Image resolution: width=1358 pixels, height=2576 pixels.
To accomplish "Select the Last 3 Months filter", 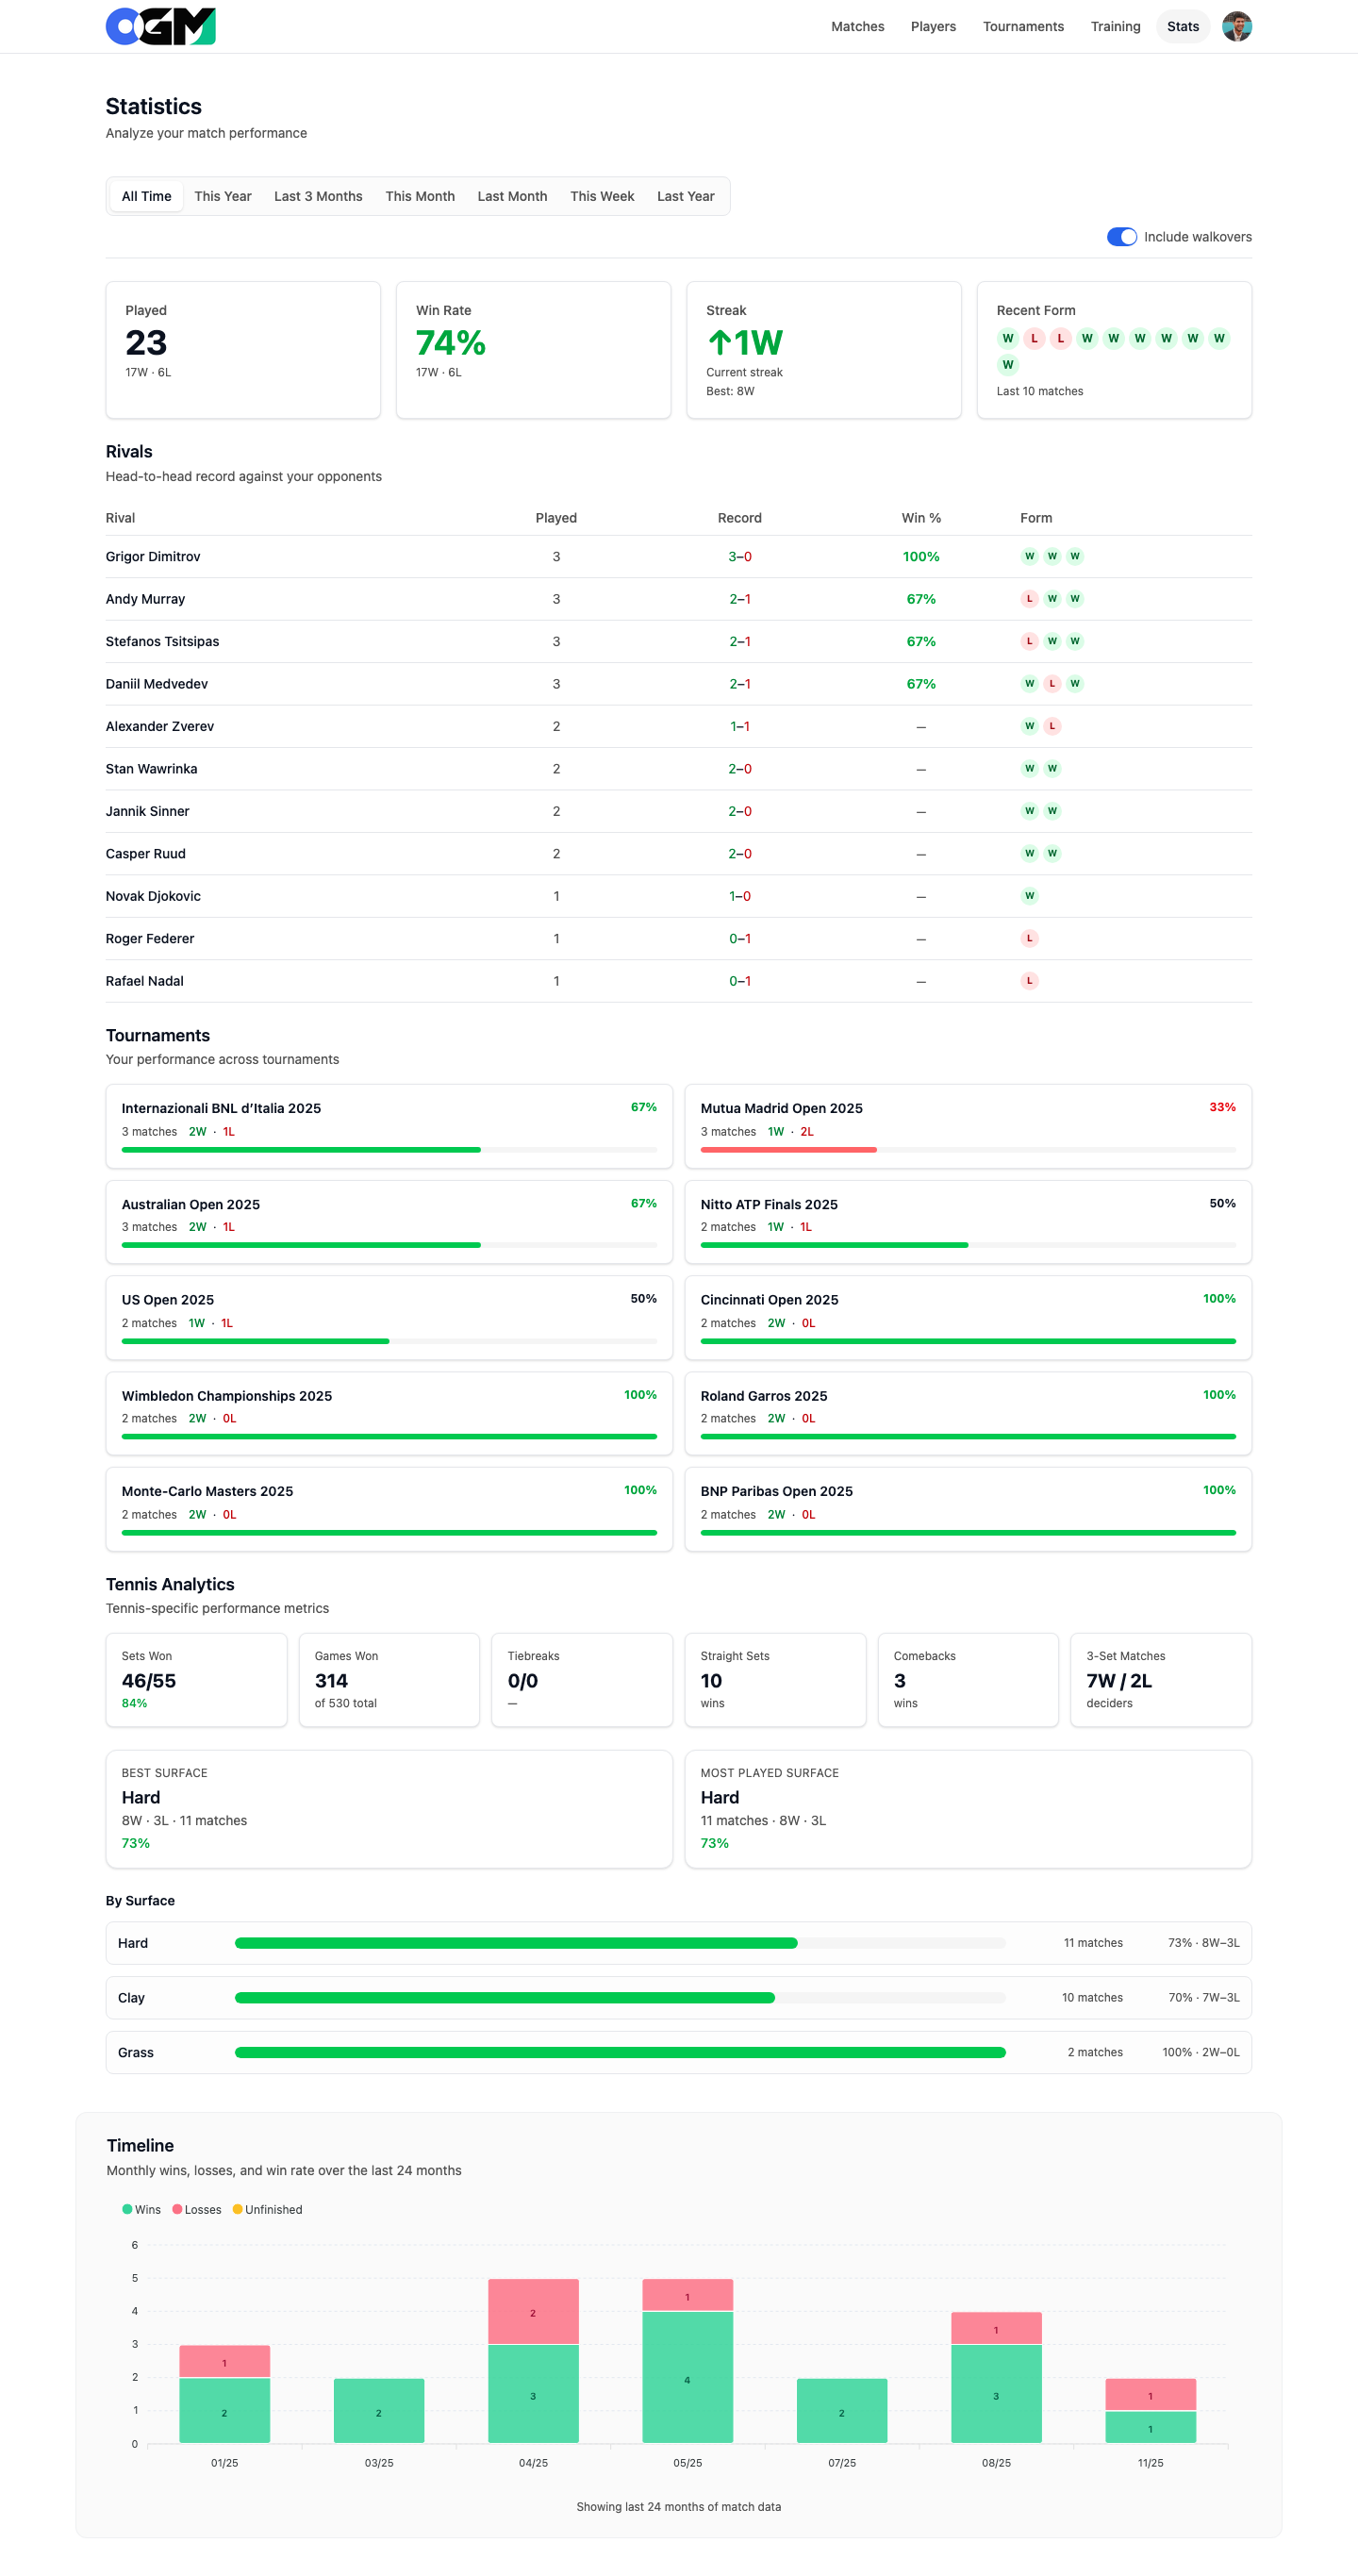I will [318, 196].
